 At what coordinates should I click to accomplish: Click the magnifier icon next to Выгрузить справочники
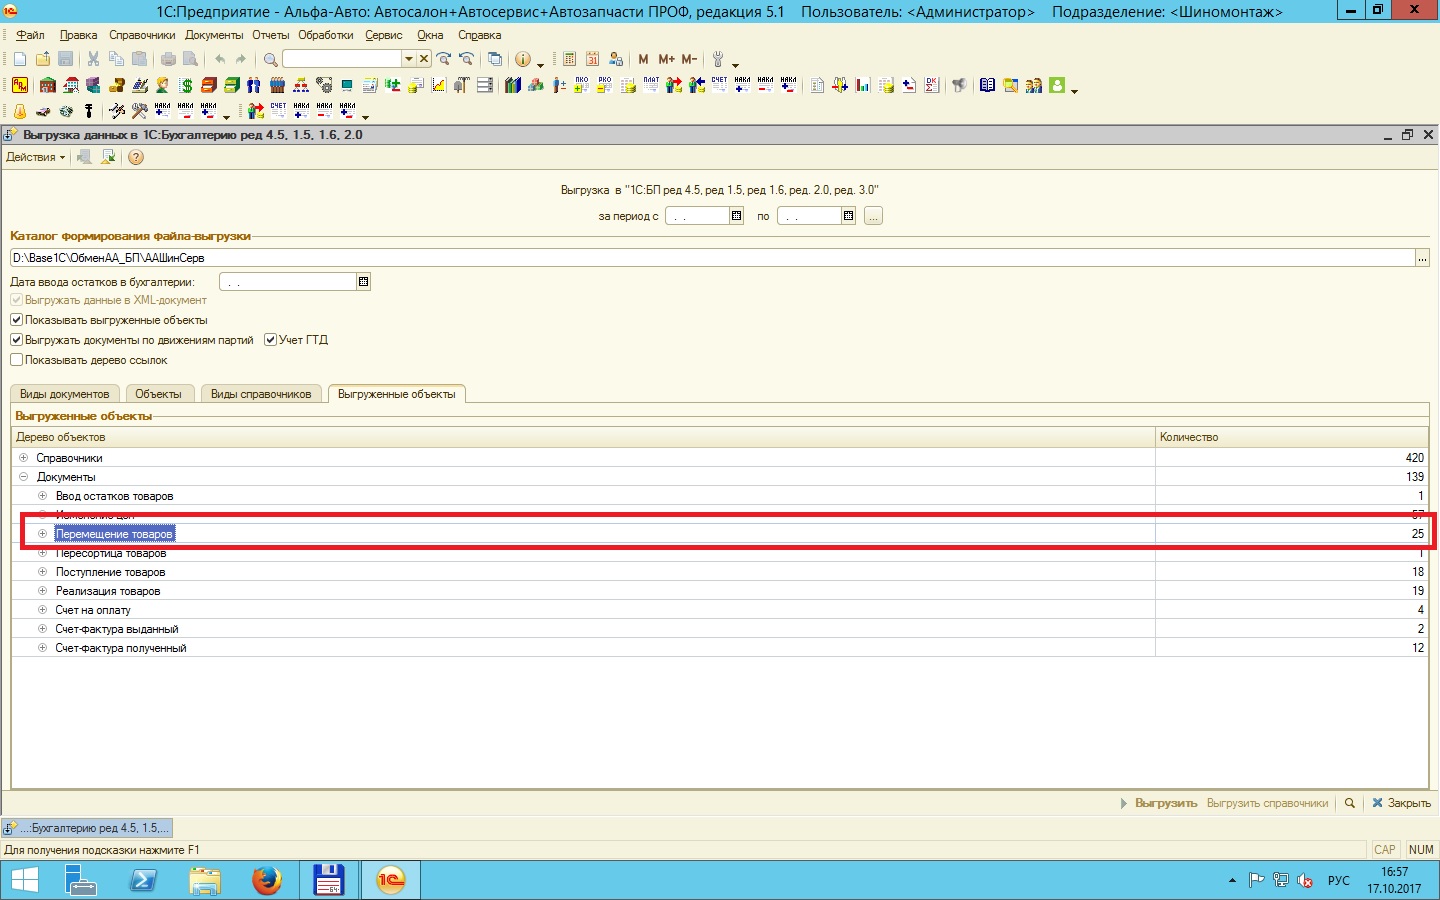(1350, 803)
